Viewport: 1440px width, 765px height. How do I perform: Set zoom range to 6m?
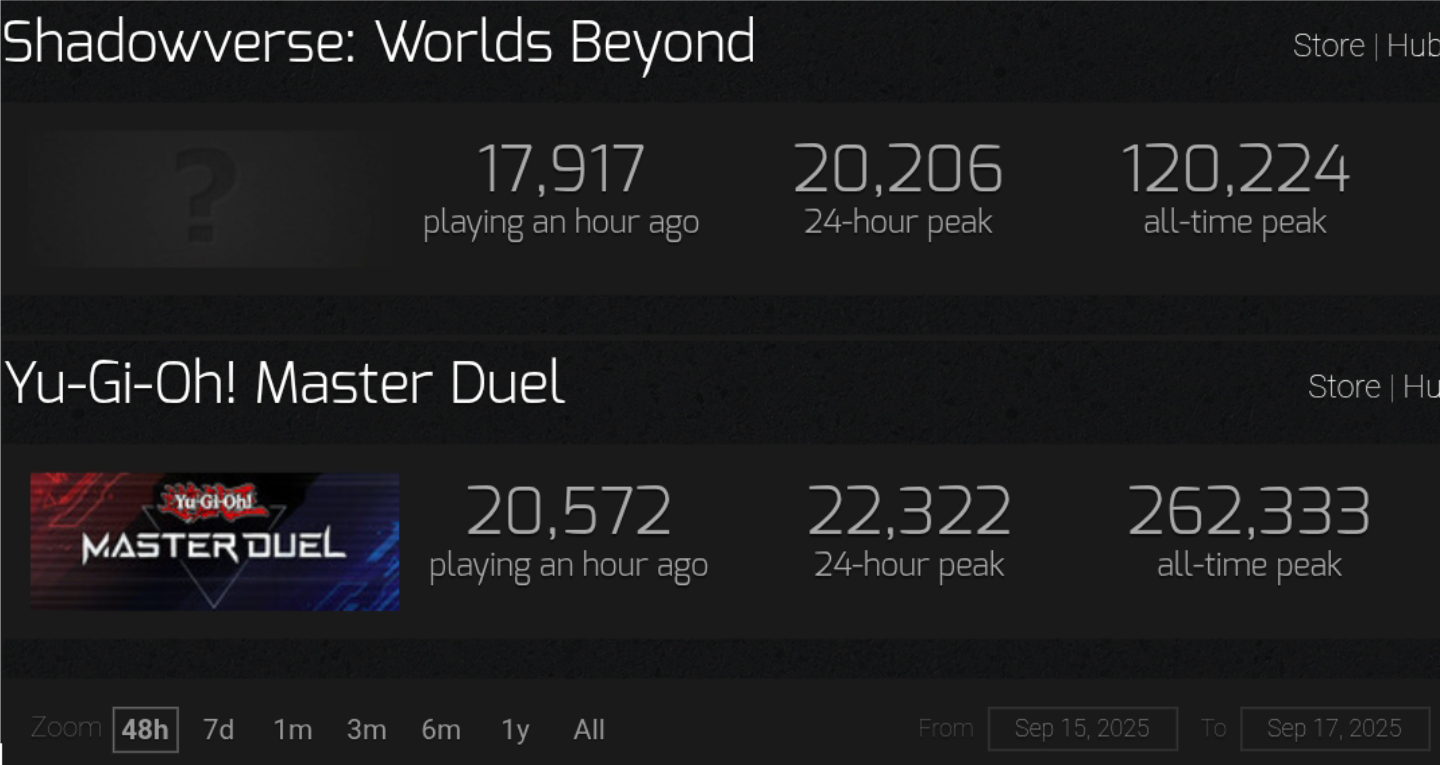441,729
